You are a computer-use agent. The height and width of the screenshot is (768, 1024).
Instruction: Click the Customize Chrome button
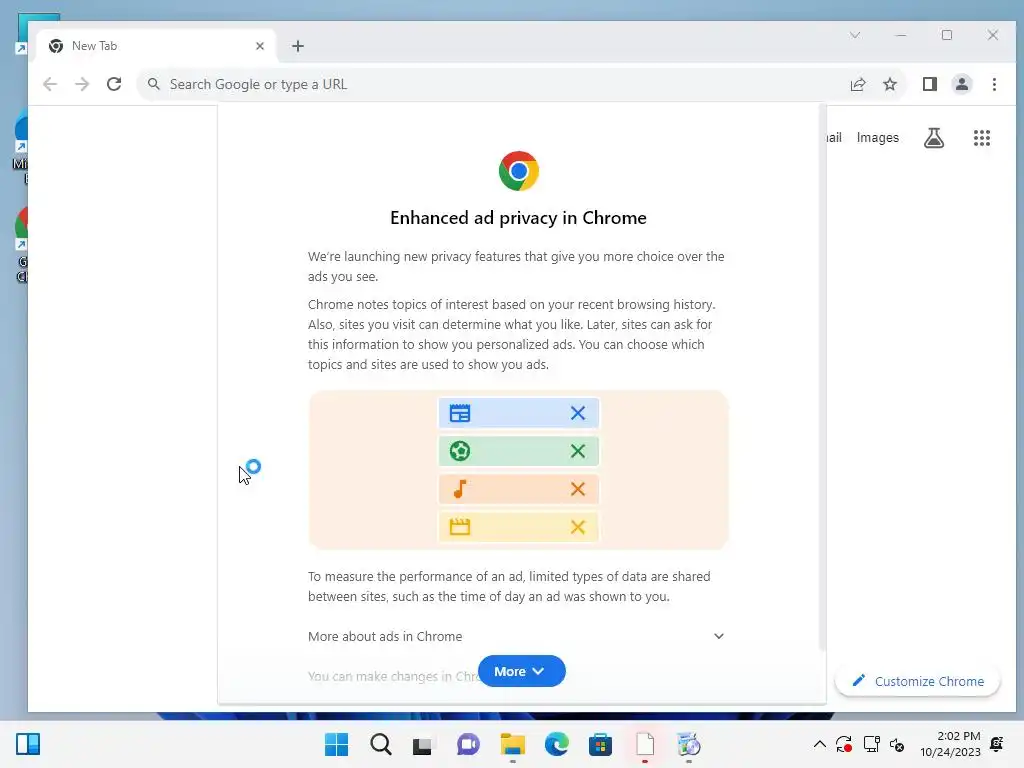click(918, 681)
